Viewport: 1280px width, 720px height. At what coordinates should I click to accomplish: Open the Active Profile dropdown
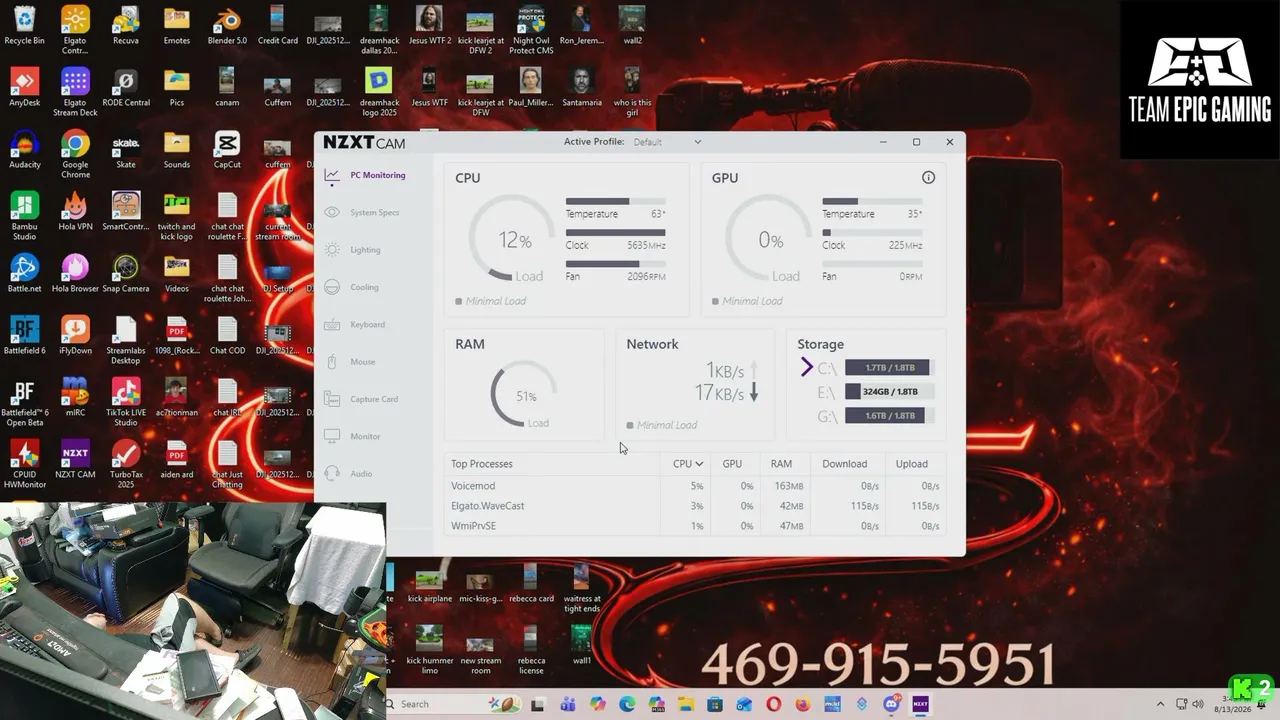point(667,142)
